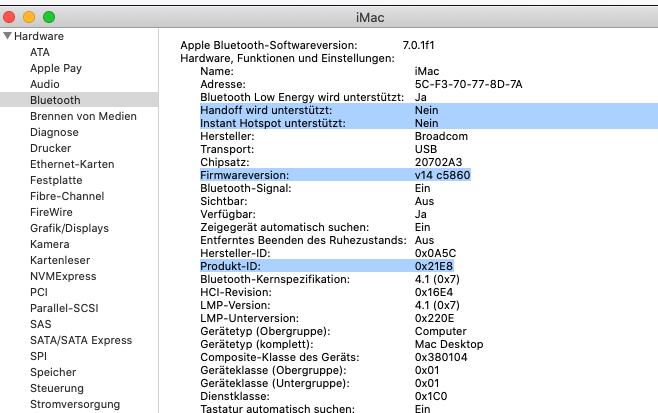
Task: Select Audio in the sidebar
Action: [45, 84]
